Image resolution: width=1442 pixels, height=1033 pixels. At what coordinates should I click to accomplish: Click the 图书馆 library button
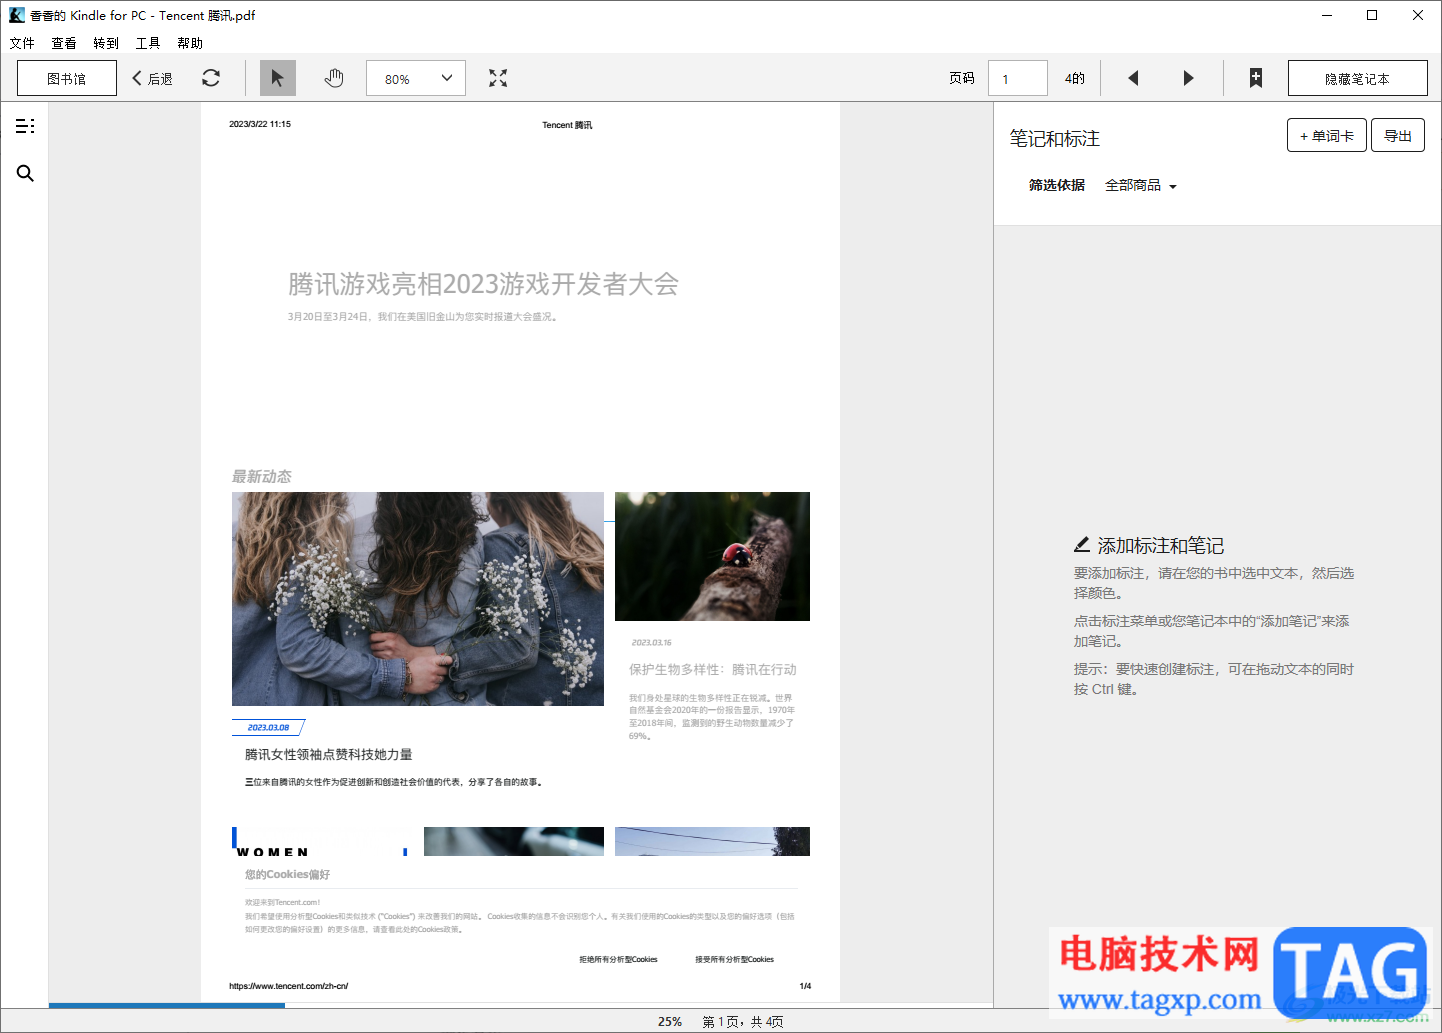pyautogui.click(x=67, y=78)
